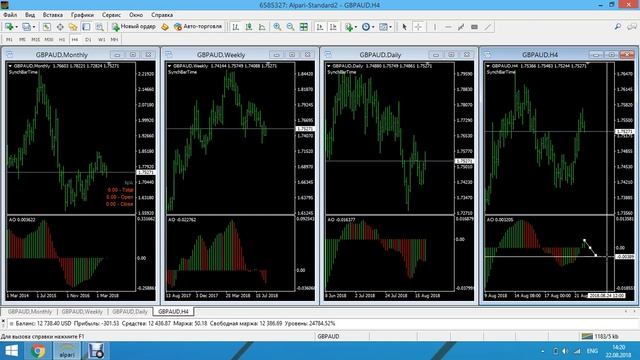The height and width of the screenshot is (360, 640).
Task: Open the Файл menu
Action: (10, 15)
